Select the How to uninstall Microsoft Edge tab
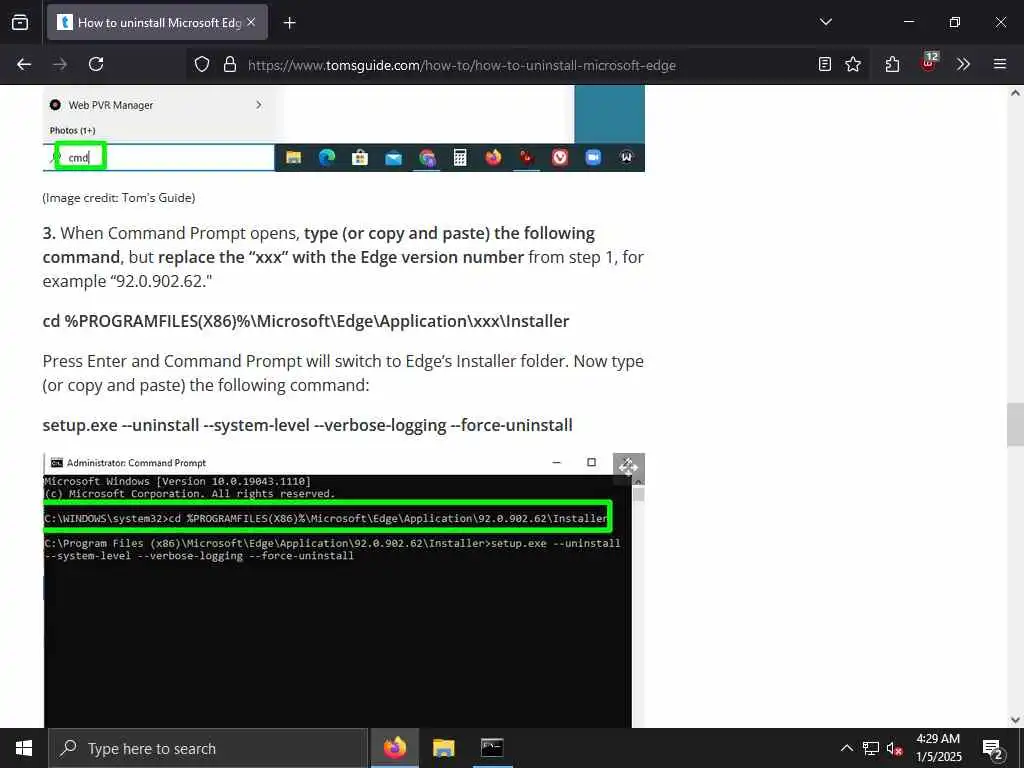The width and height of the screenshot is (1024, 768). (157, 22)
